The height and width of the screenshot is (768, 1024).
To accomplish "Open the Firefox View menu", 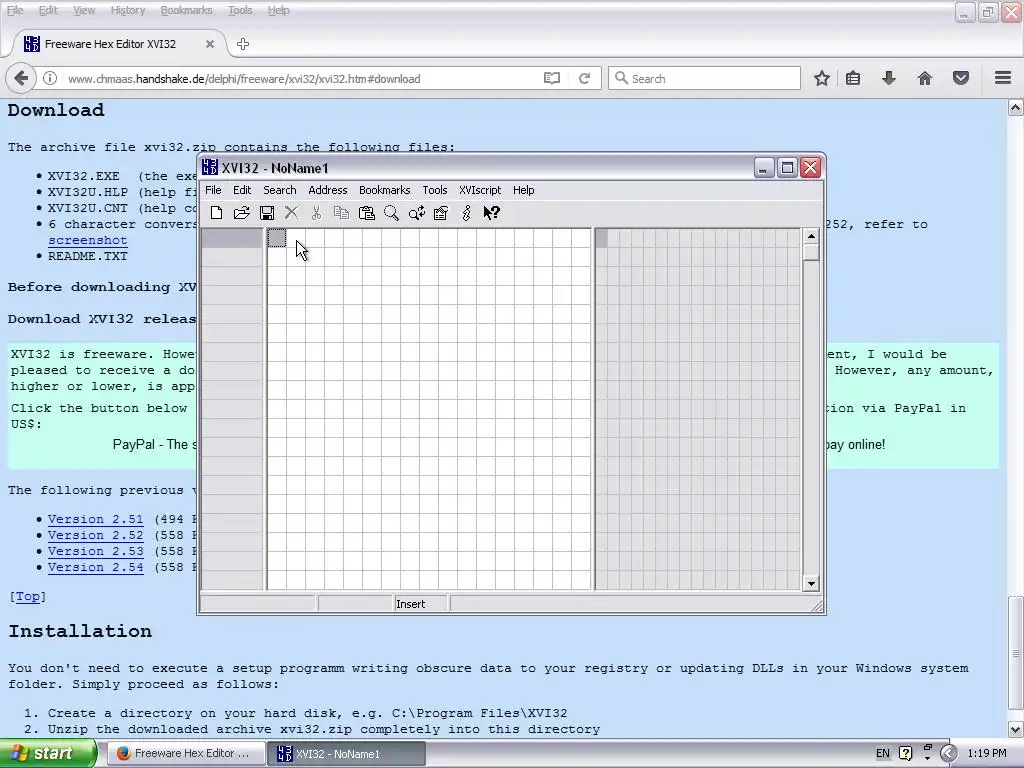I will tap(84, 10).
